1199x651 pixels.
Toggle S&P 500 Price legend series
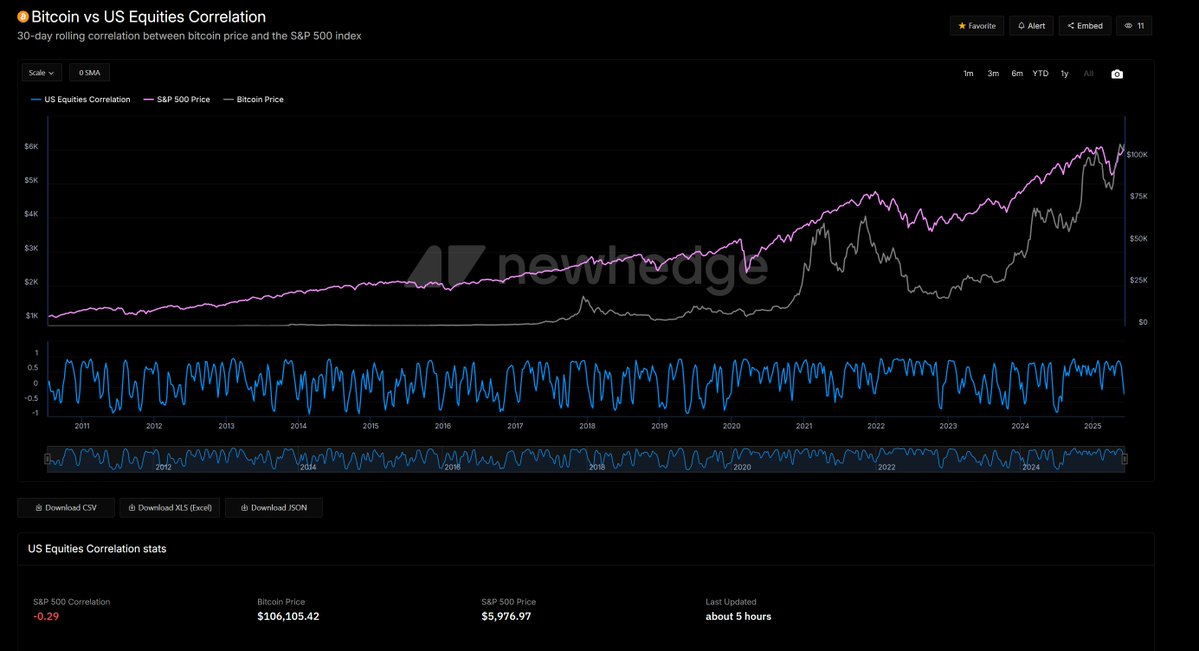tap(177, 99)
